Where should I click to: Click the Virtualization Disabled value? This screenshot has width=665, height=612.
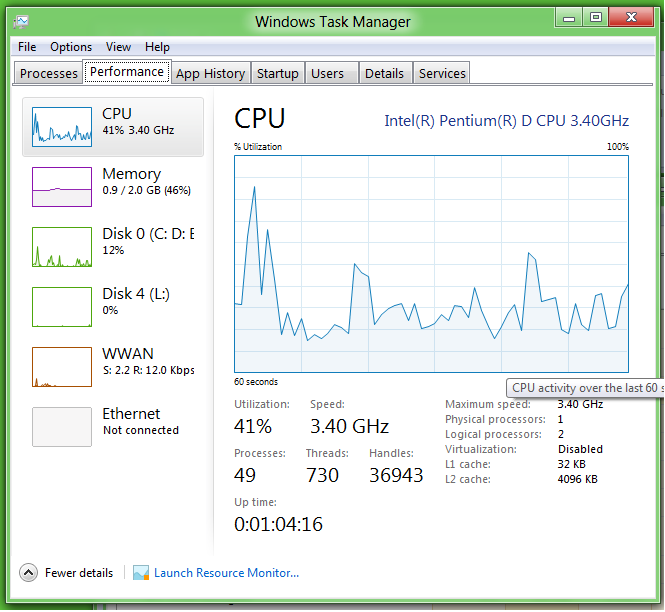pyautogui.click(x=580, y=449)
